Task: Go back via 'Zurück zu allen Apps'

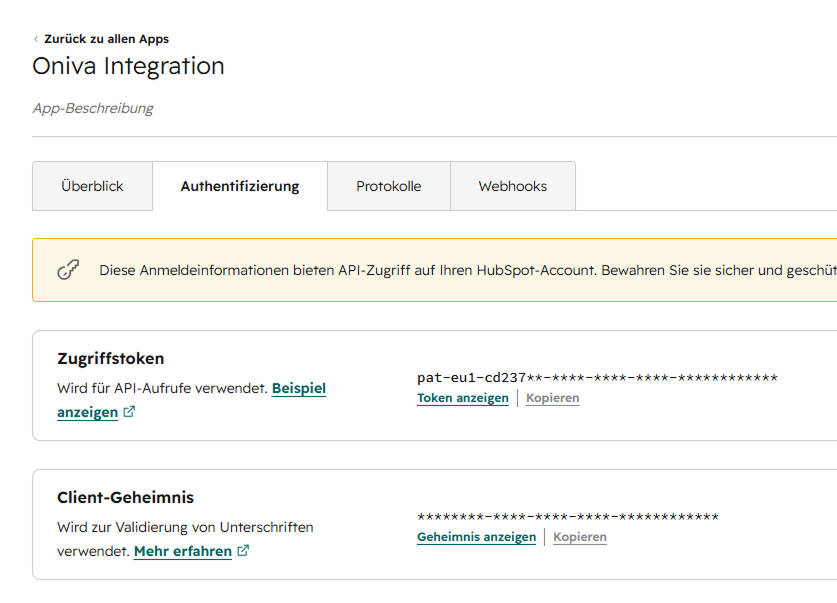Action: [106, 39]
